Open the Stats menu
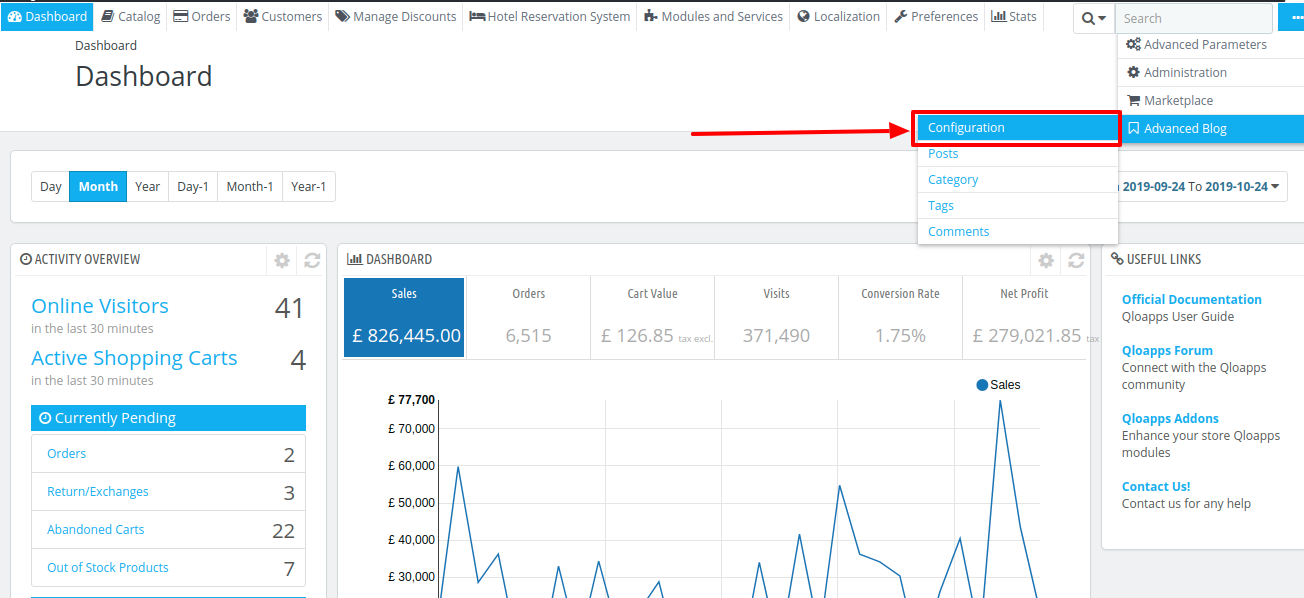This screenshot has width=1304, height=598. [x=1014, y=16]
